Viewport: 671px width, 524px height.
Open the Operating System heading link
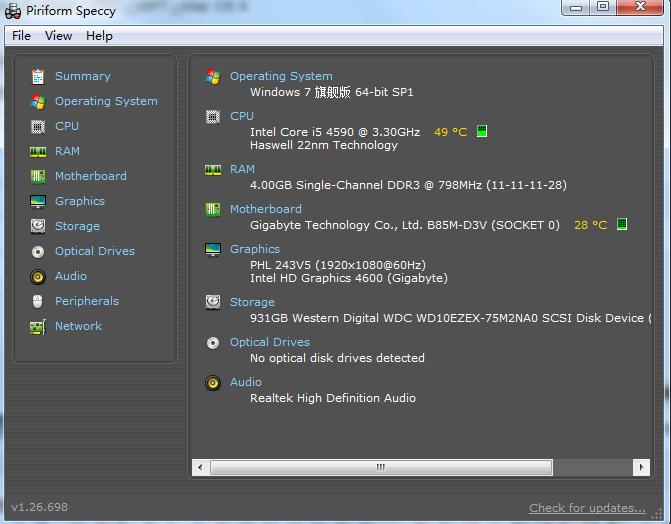281,76
